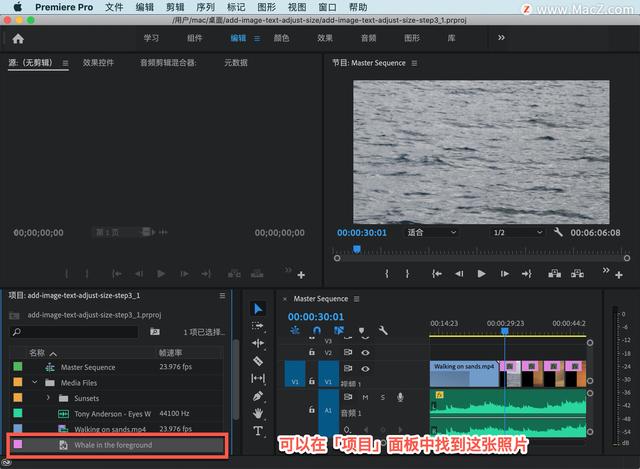Screen dimensions: 640x469
Task: Select the Ripple Edit tool
Action: point(258,343)
